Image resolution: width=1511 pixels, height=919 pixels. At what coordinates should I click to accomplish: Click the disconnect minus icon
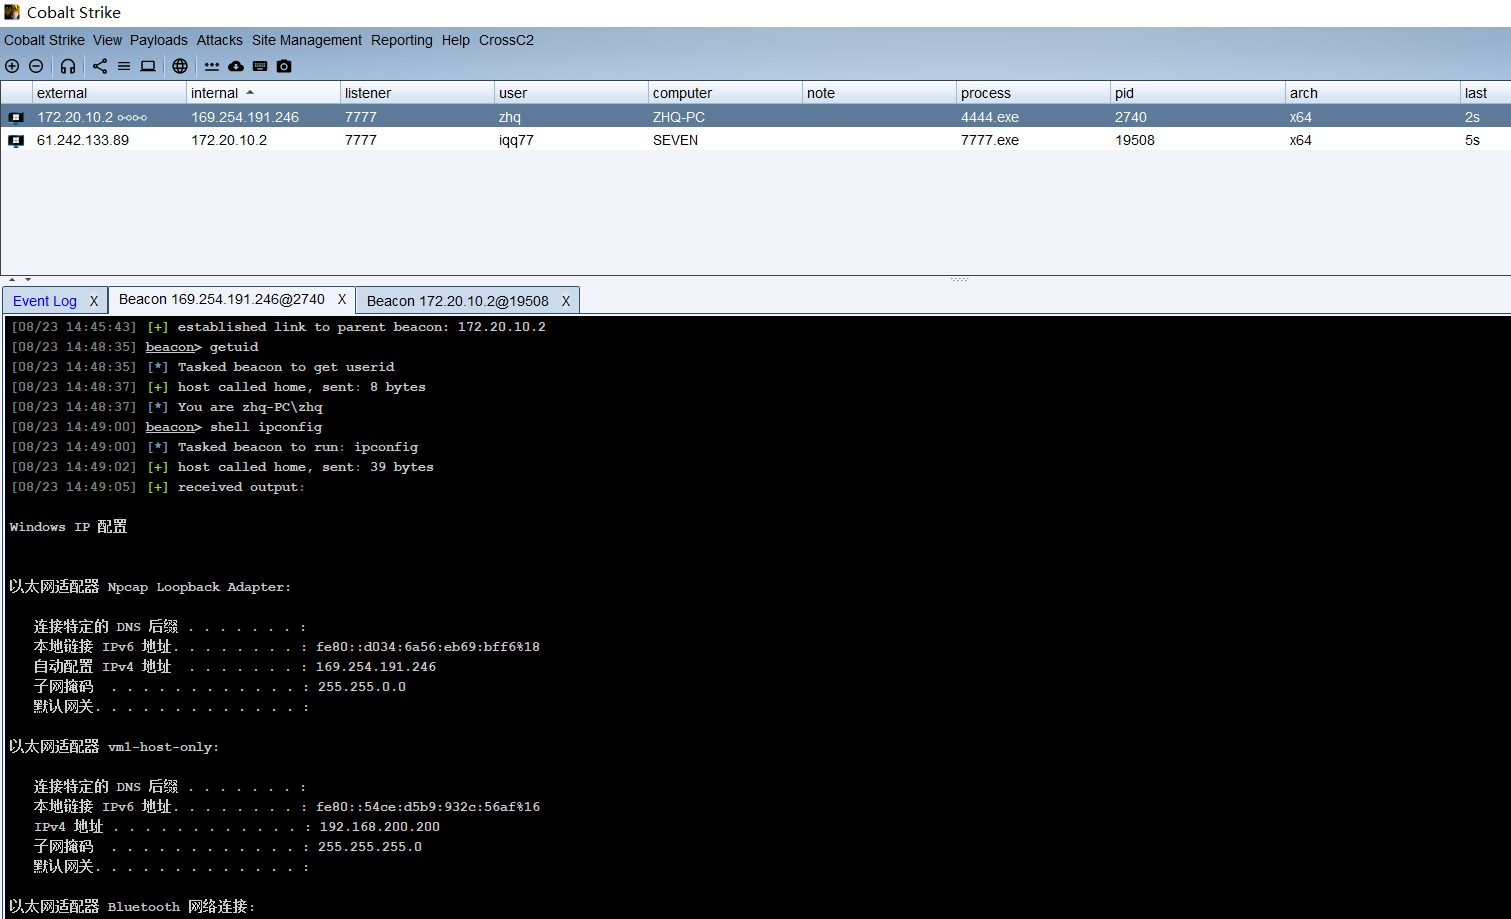pos(36,66)
